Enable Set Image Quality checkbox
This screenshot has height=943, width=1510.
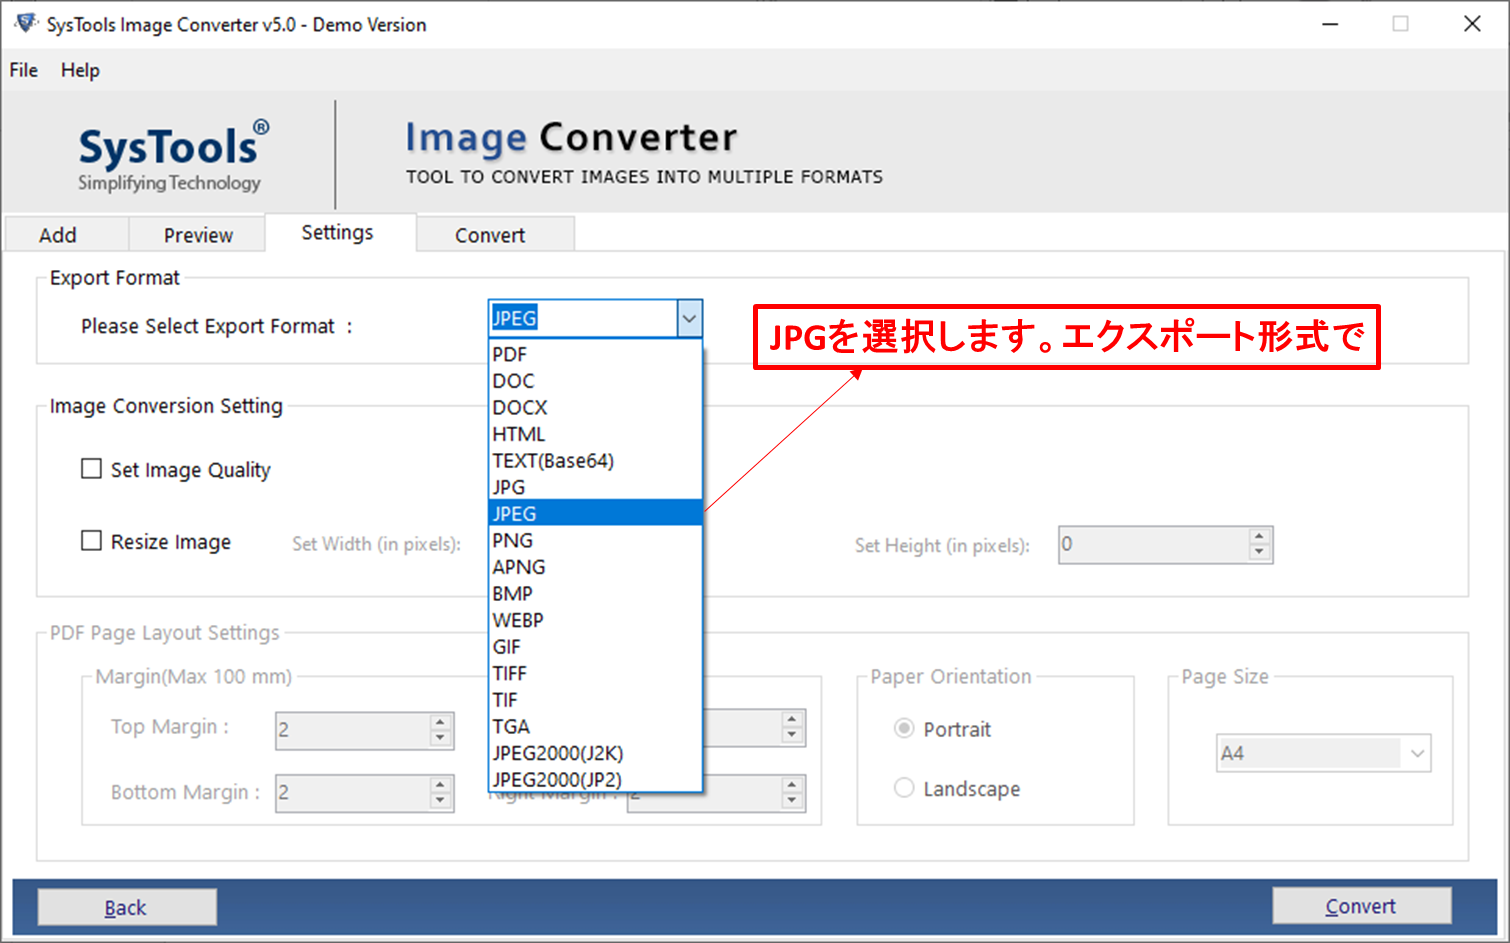[91, 469]
